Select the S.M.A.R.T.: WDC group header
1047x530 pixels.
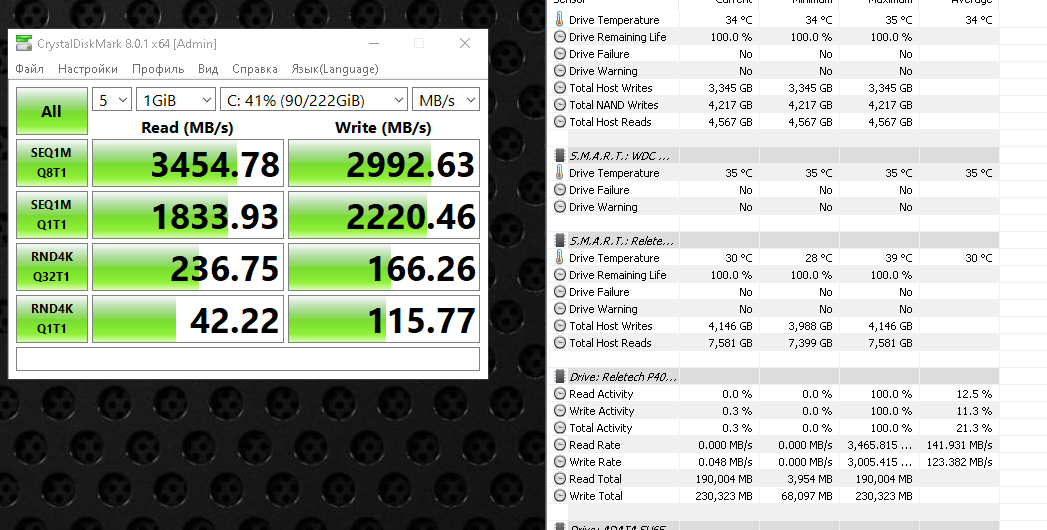tap(774, 156)
